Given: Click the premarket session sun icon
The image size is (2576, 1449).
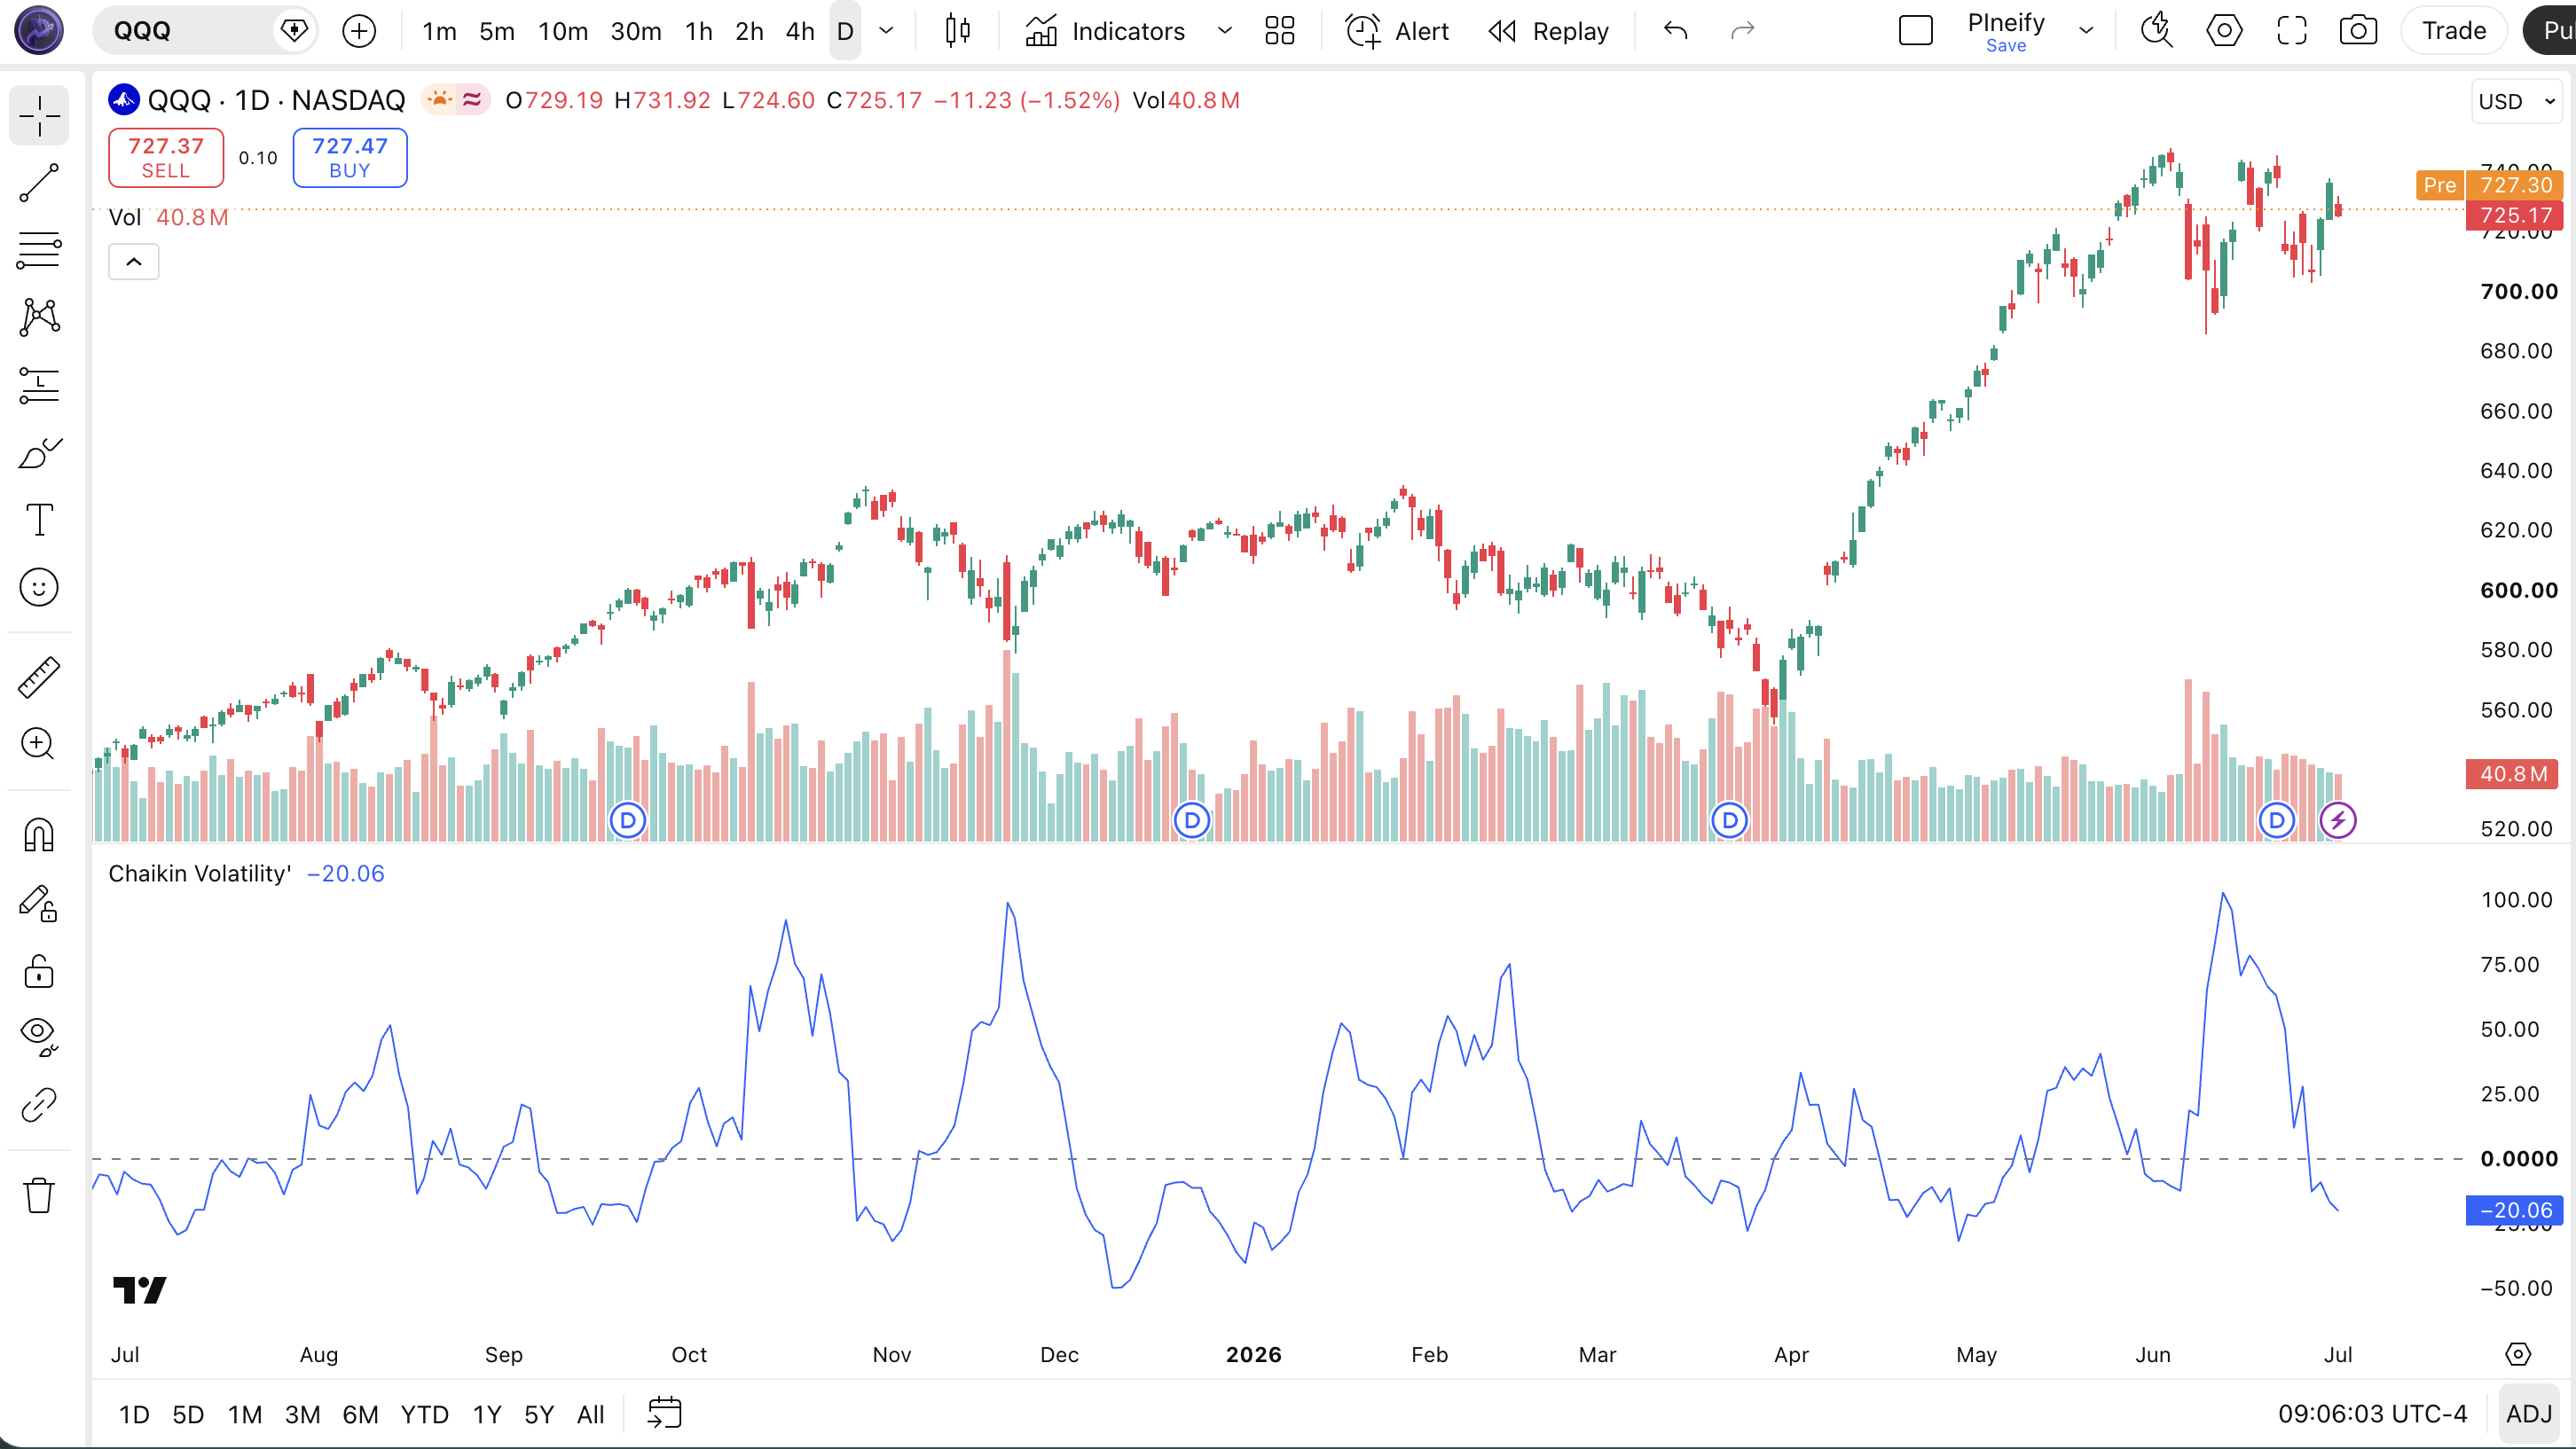Looking at the screenshot, I should [439, 100].
